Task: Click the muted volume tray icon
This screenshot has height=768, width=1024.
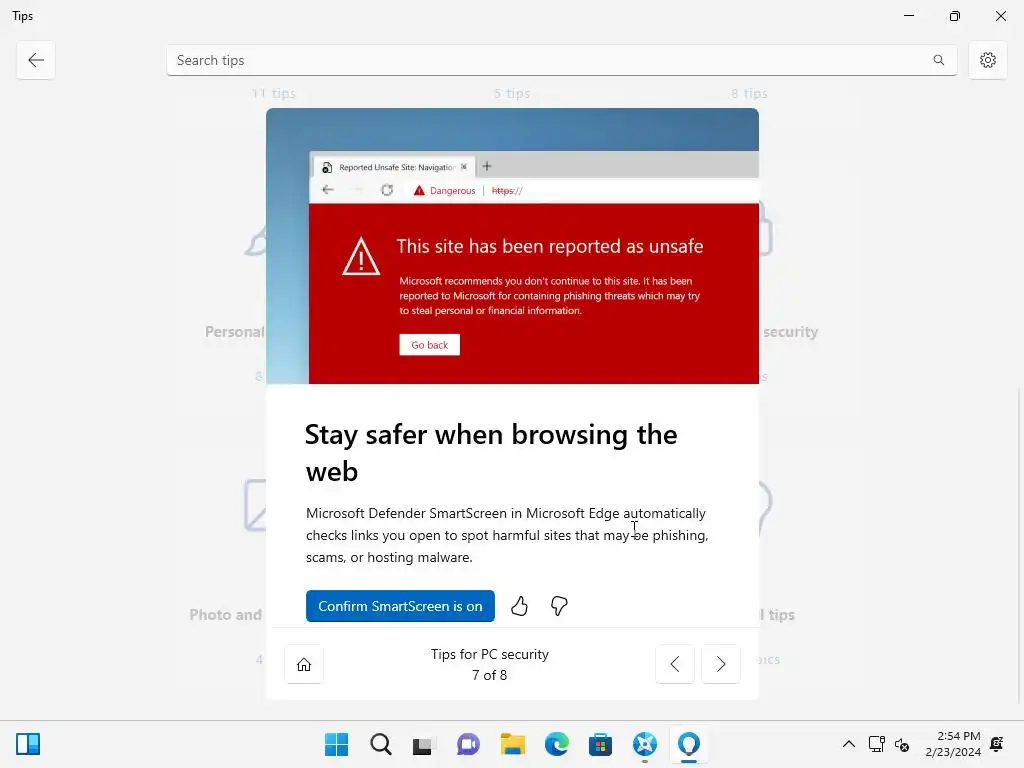Action: [902, 744]
